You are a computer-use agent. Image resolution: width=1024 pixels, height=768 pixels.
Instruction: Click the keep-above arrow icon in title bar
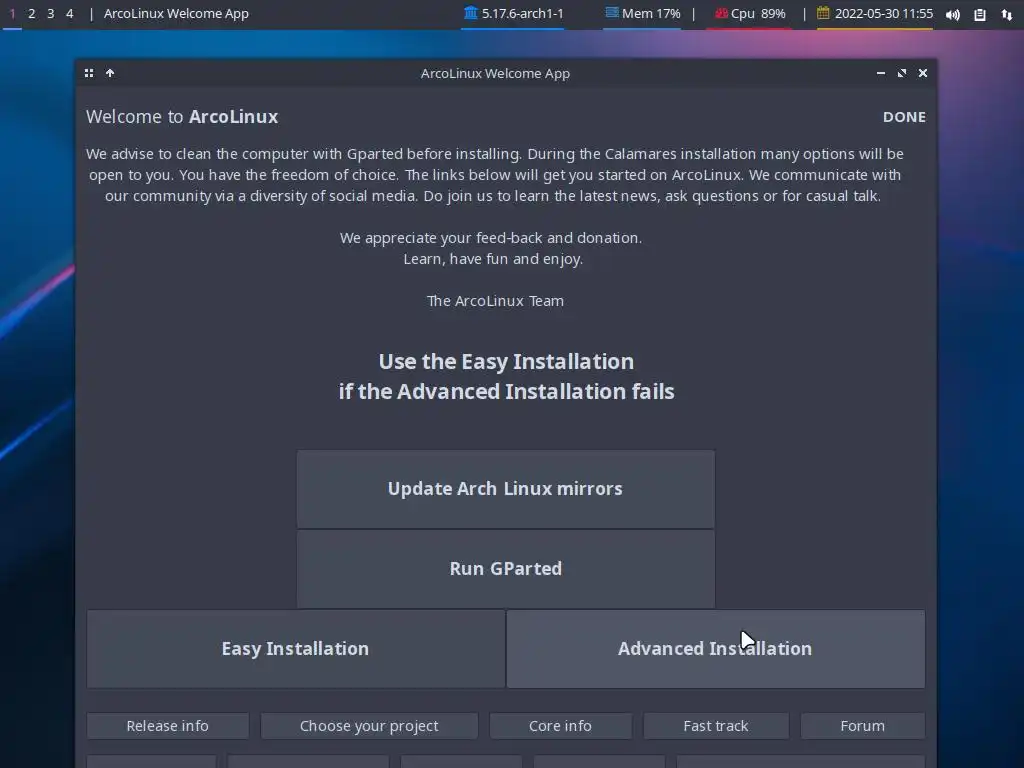(110, 73)
